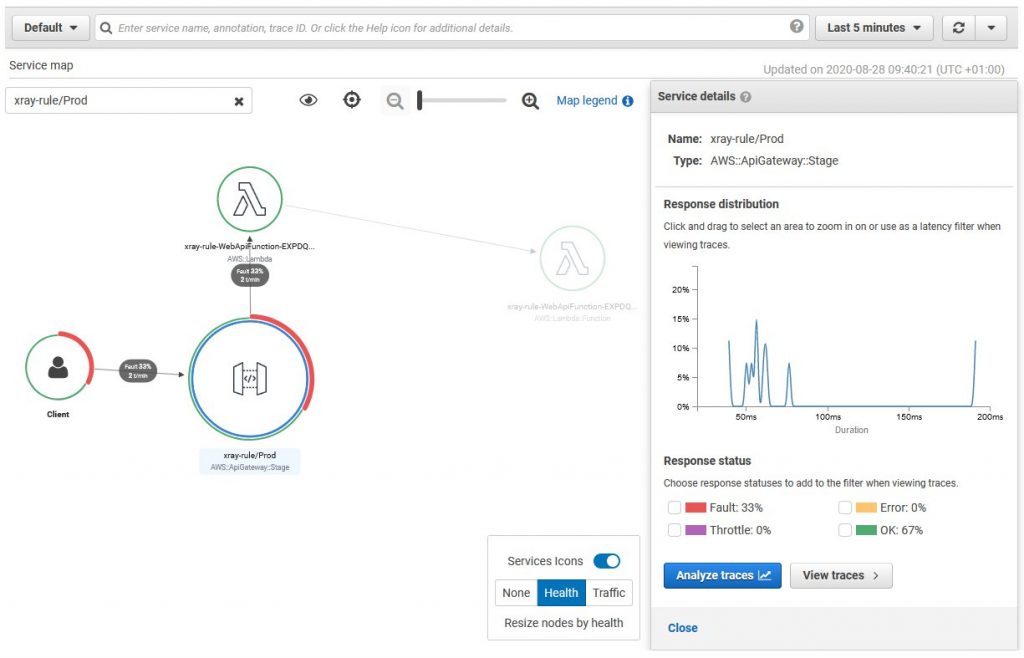Image resolution: width=1024 pixels, height=658 pixels.
Task: Expand the refresh options dropdown arrow
Action: [991, 27]
